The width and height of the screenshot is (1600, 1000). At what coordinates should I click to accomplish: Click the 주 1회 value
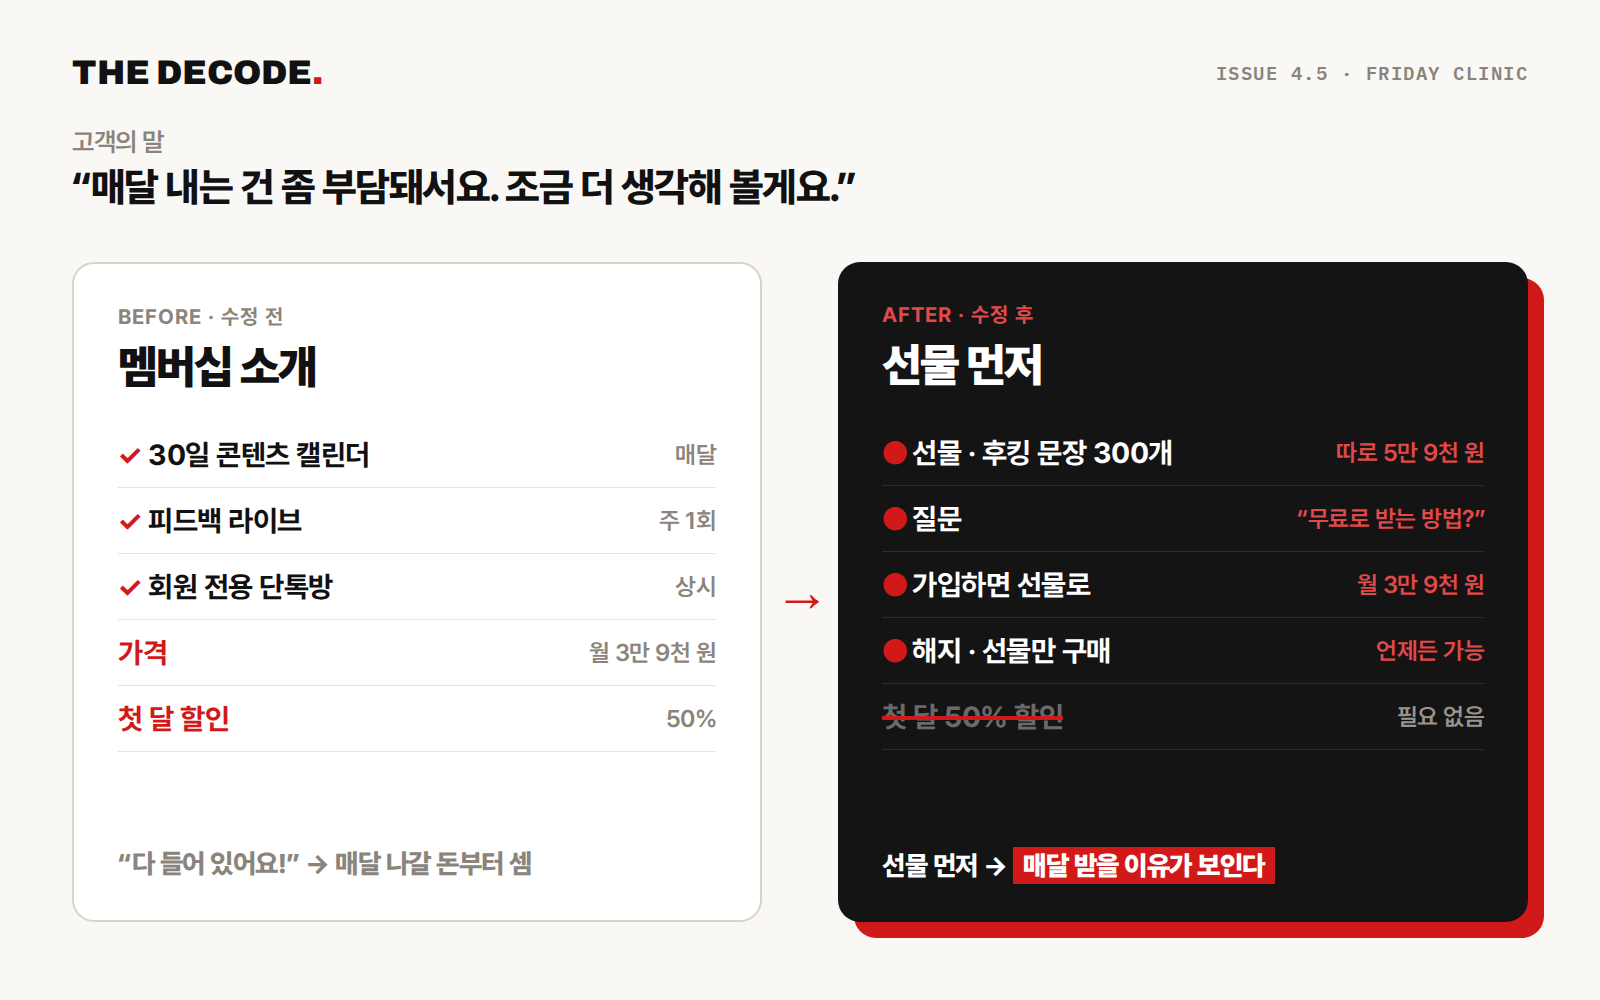tap(687, 520)
